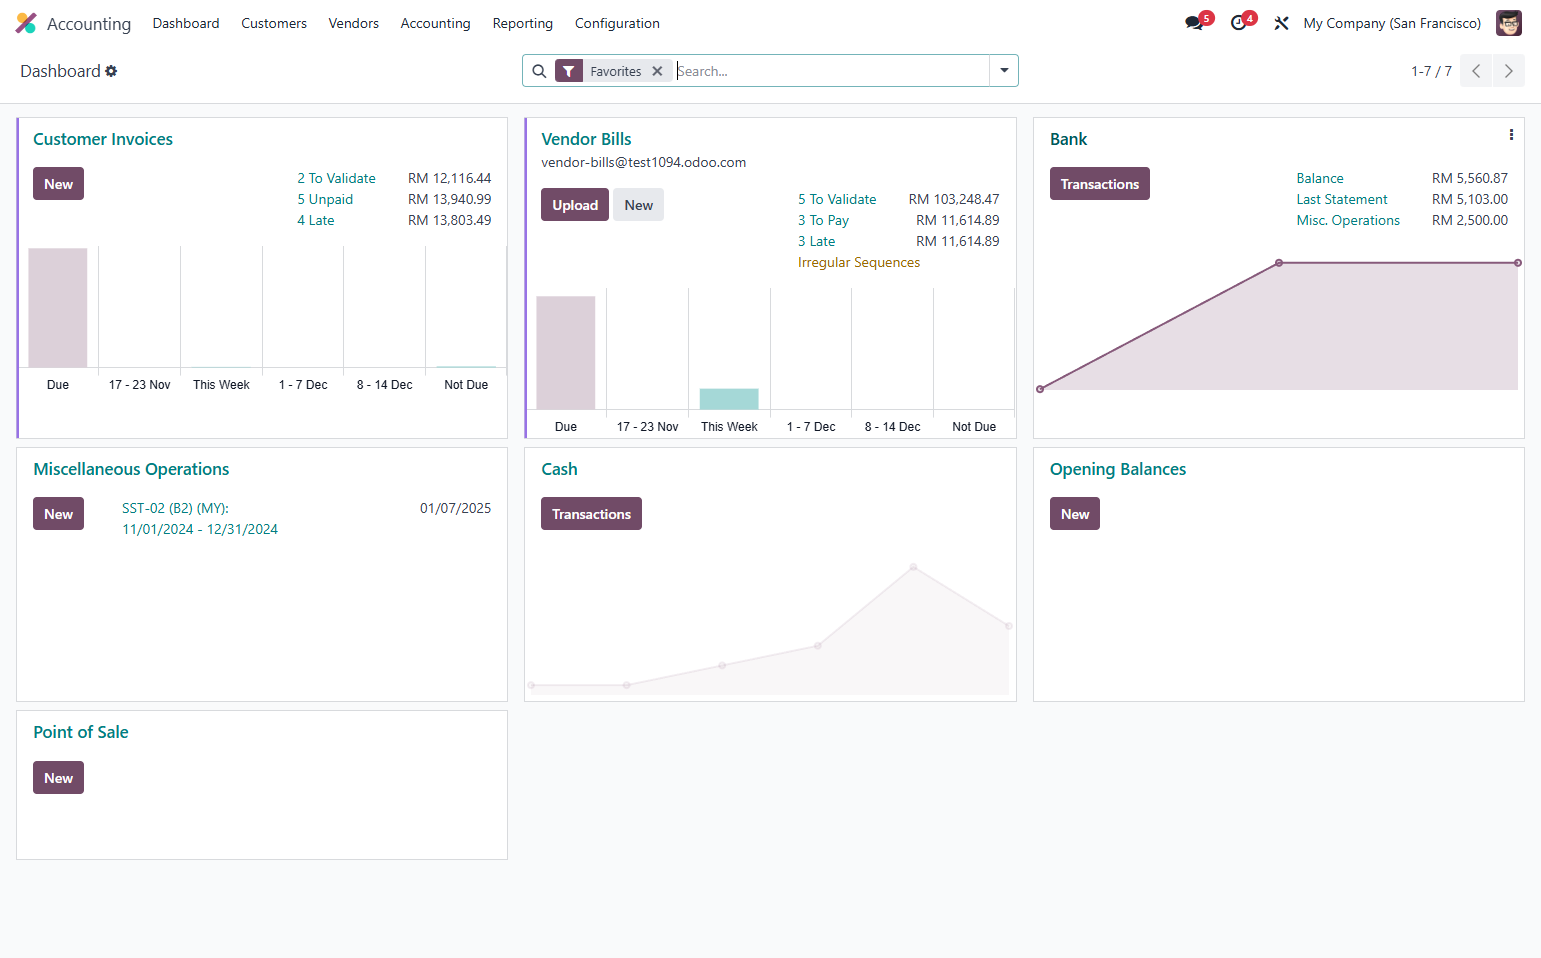Click New in Miscellaneous Operations
The height and width of the screenshot is (958, 1541).
(x=58, y=514)
